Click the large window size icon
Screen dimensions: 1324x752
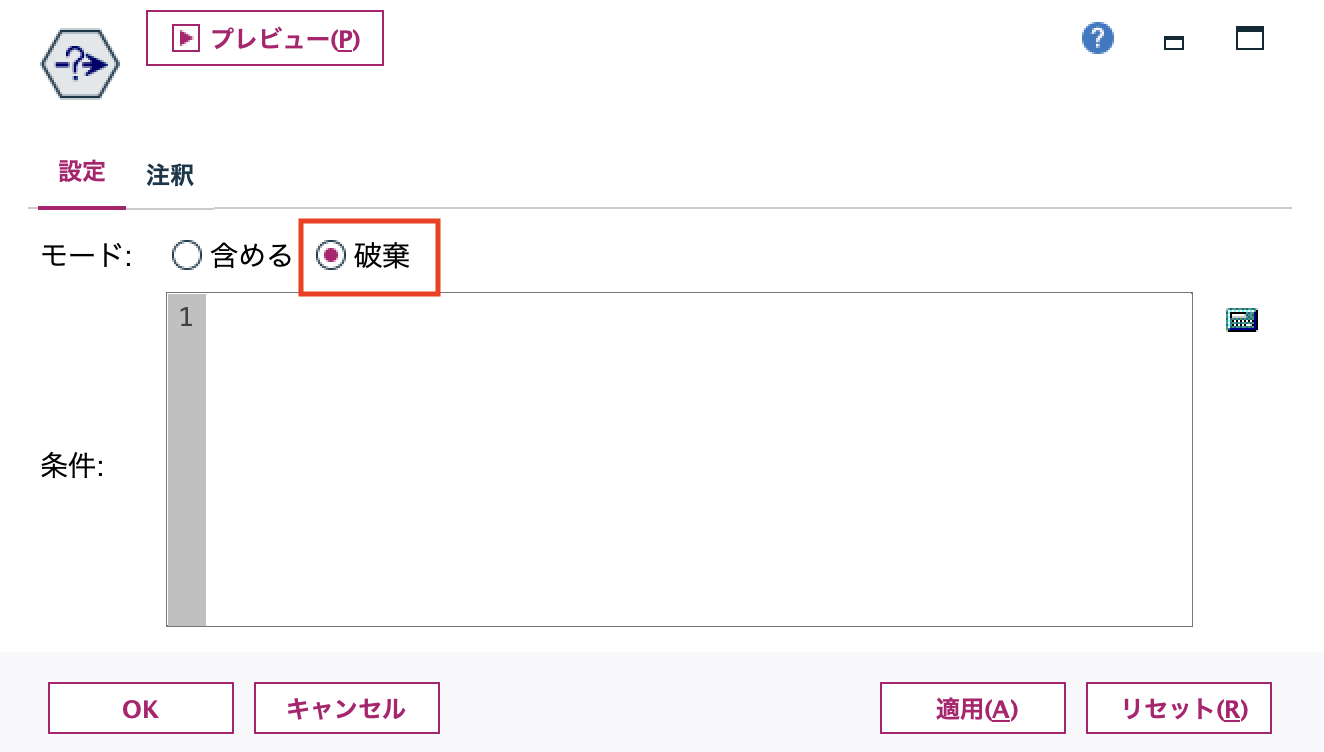tap(1249, 37)
